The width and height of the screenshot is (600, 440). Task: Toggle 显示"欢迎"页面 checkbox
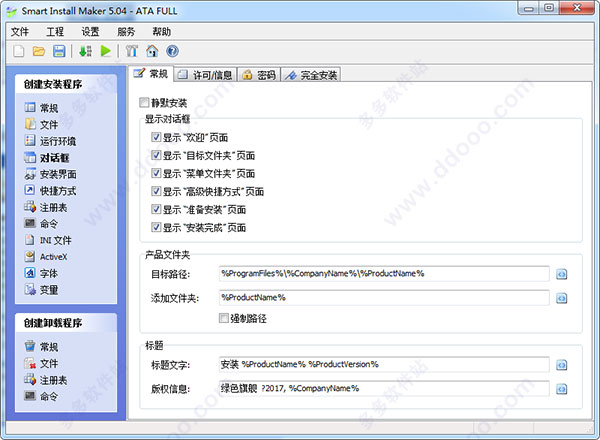(156, 137)
